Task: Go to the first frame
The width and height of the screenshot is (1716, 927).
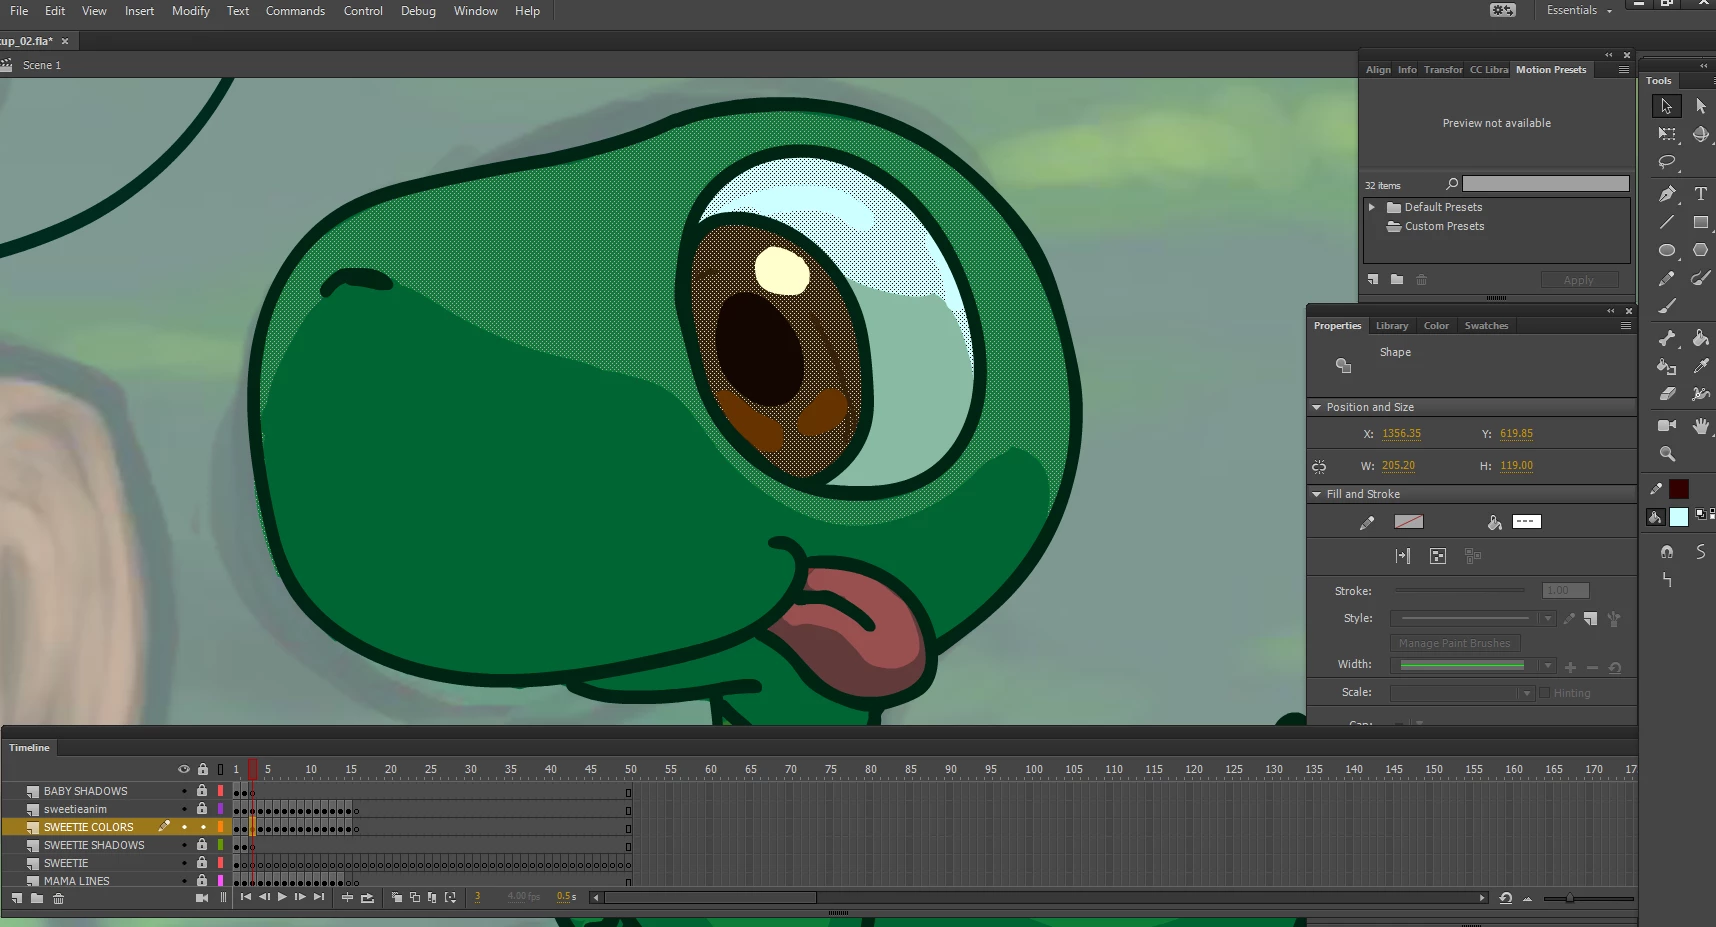Action: coord(246,897)
